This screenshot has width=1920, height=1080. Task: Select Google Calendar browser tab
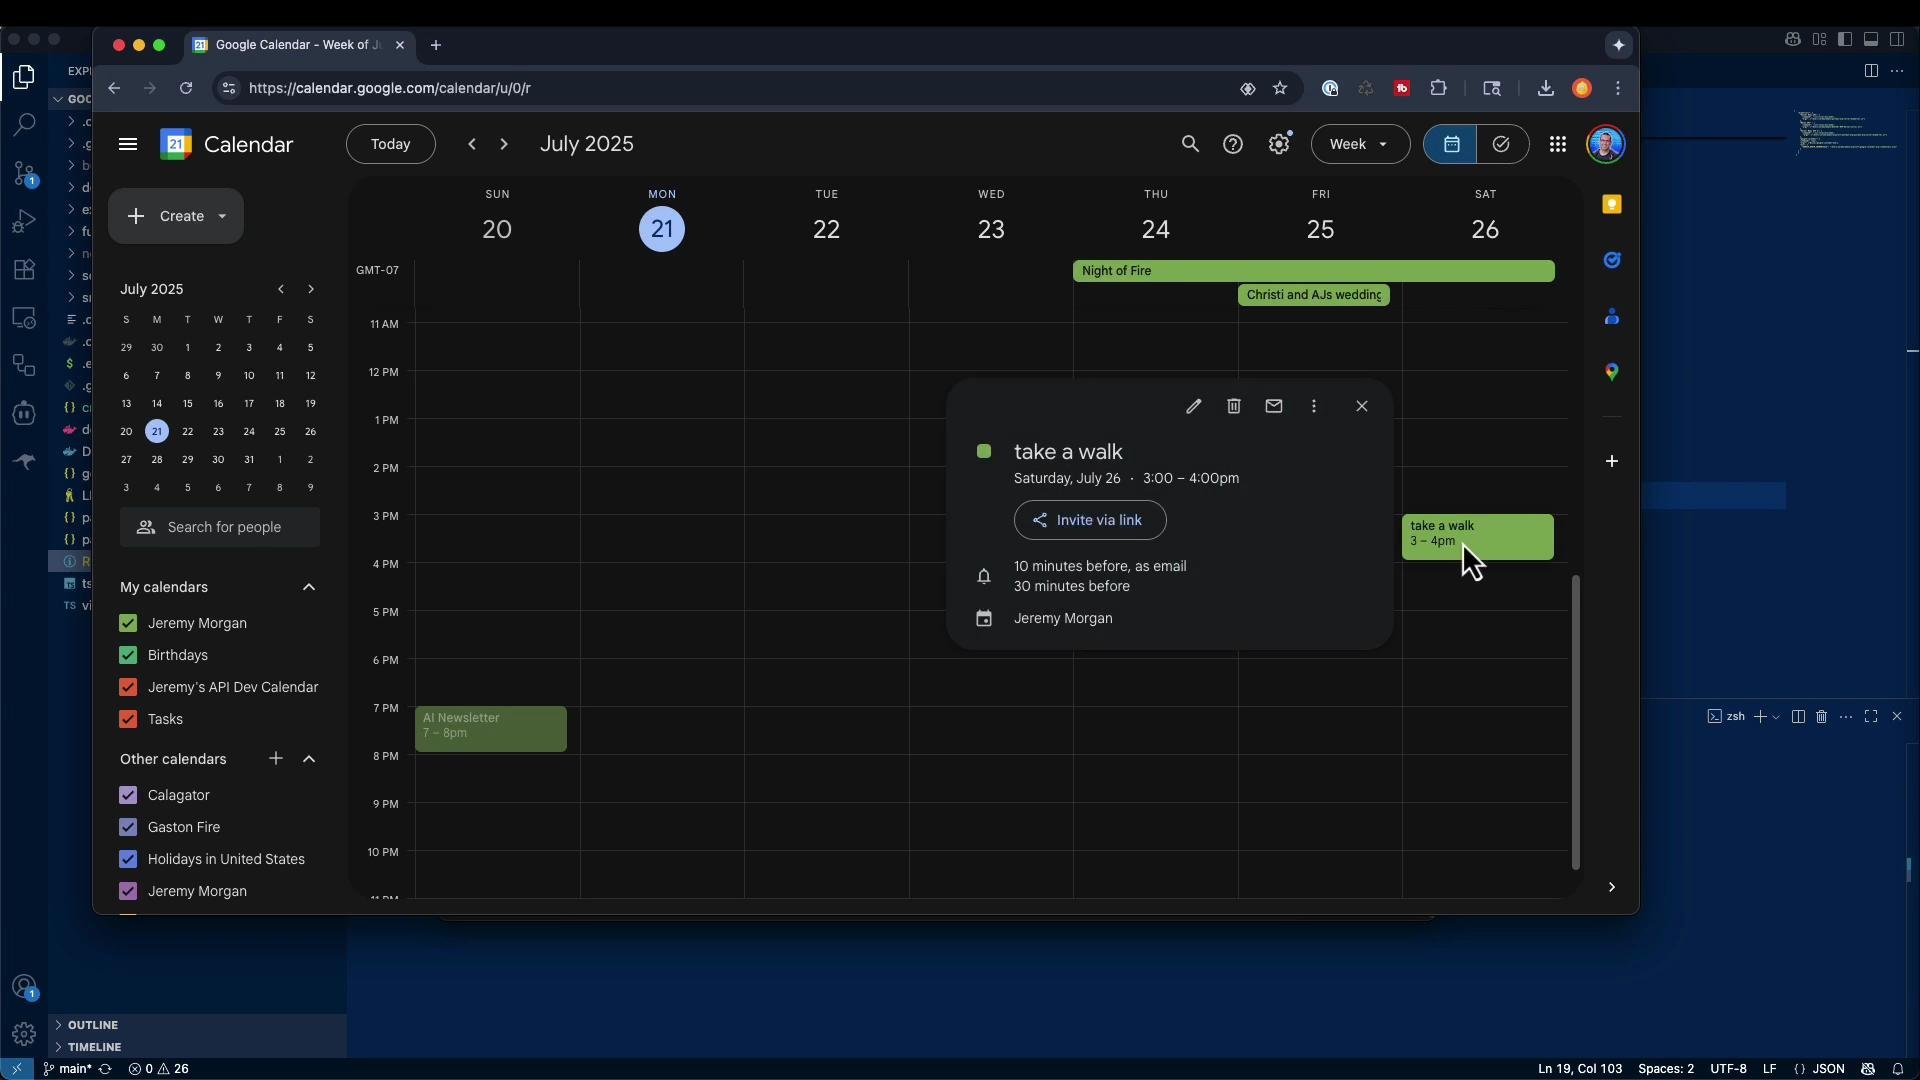click(299, 45)
